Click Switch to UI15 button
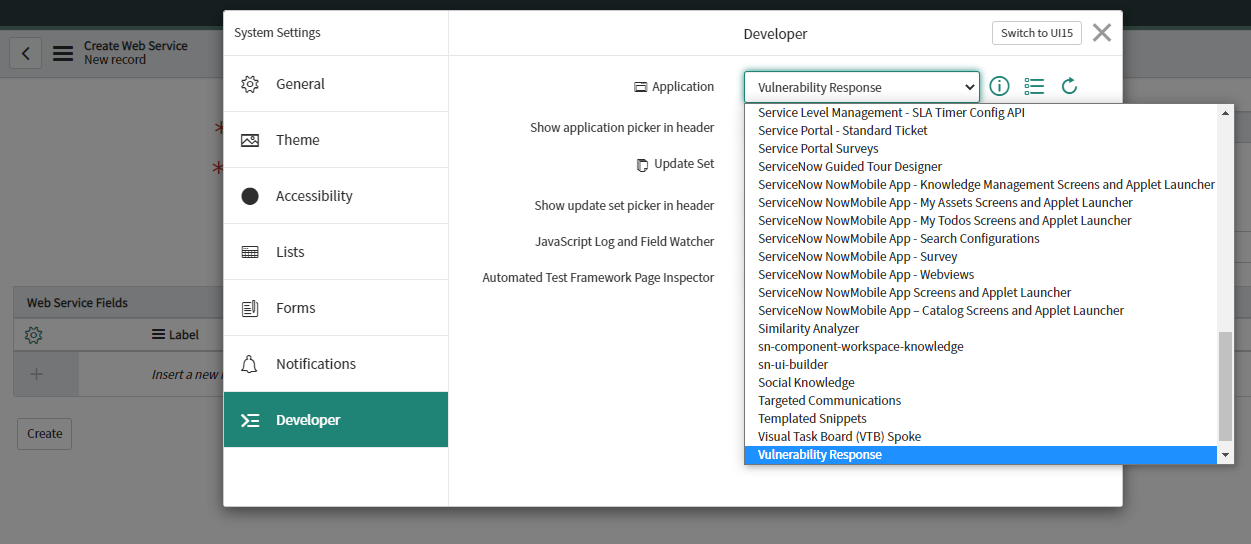 (x=1037, y=33)
